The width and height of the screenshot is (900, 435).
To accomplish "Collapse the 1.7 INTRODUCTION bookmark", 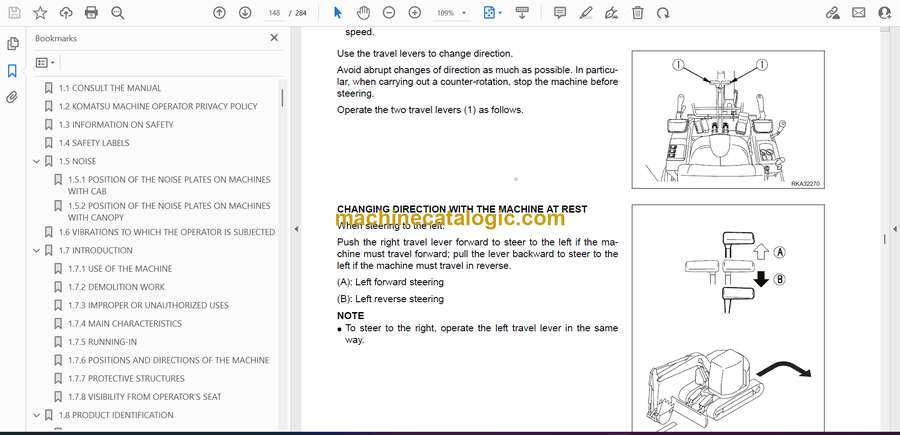I will (36, 250).
